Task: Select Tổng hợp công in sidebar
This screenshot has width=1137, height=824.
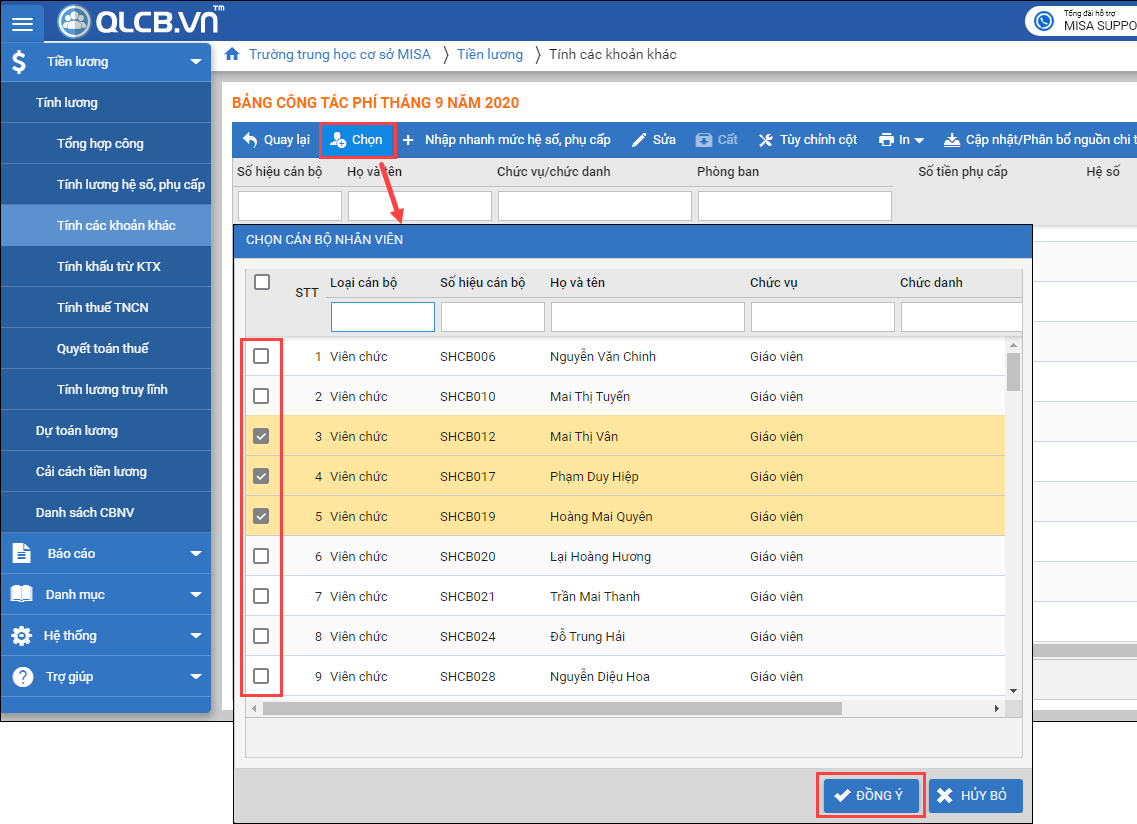Action: pyautogui.click(x=100, y=143)
